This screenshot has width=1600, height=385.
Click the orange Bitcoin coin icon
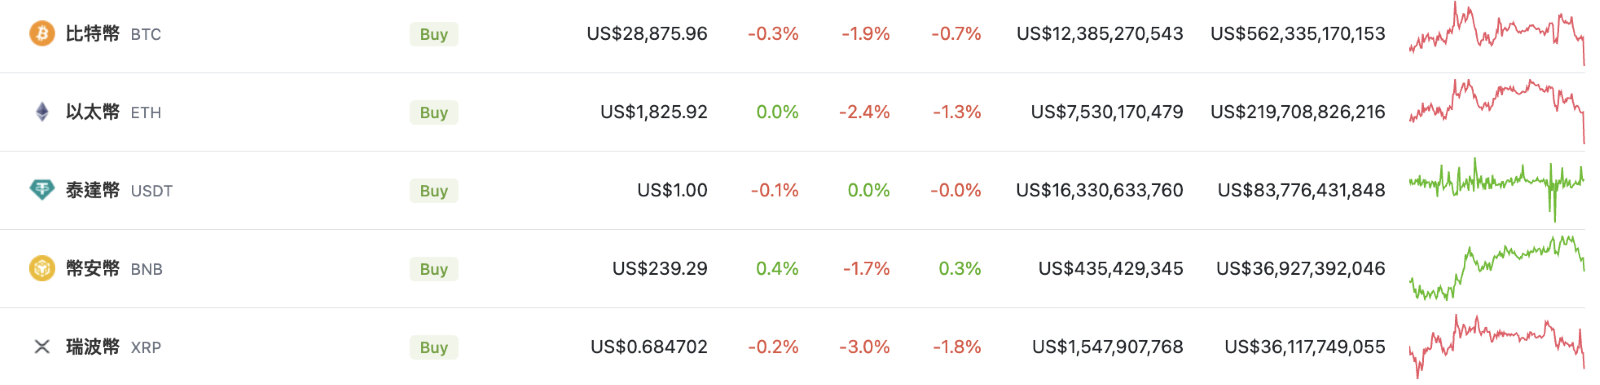42,34
